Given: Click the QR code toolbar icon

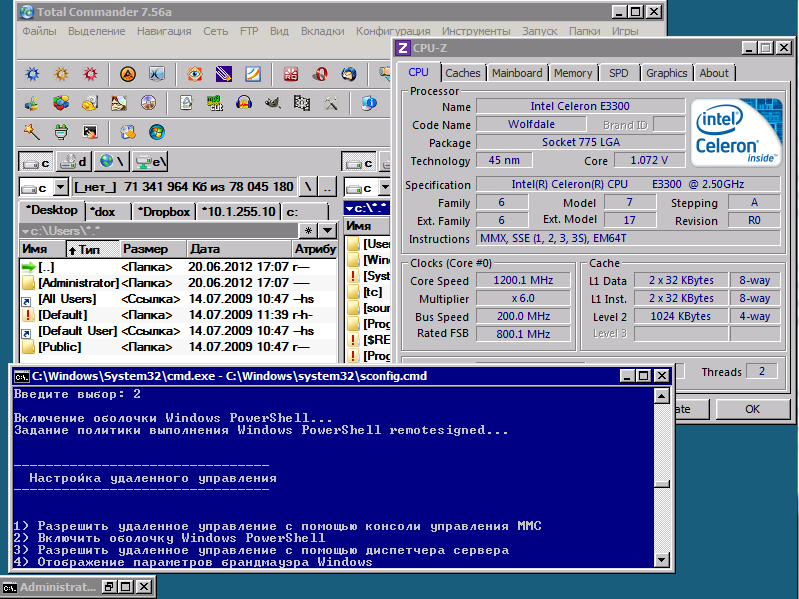Looking at the screenshot, I should [x=302, y=103].
